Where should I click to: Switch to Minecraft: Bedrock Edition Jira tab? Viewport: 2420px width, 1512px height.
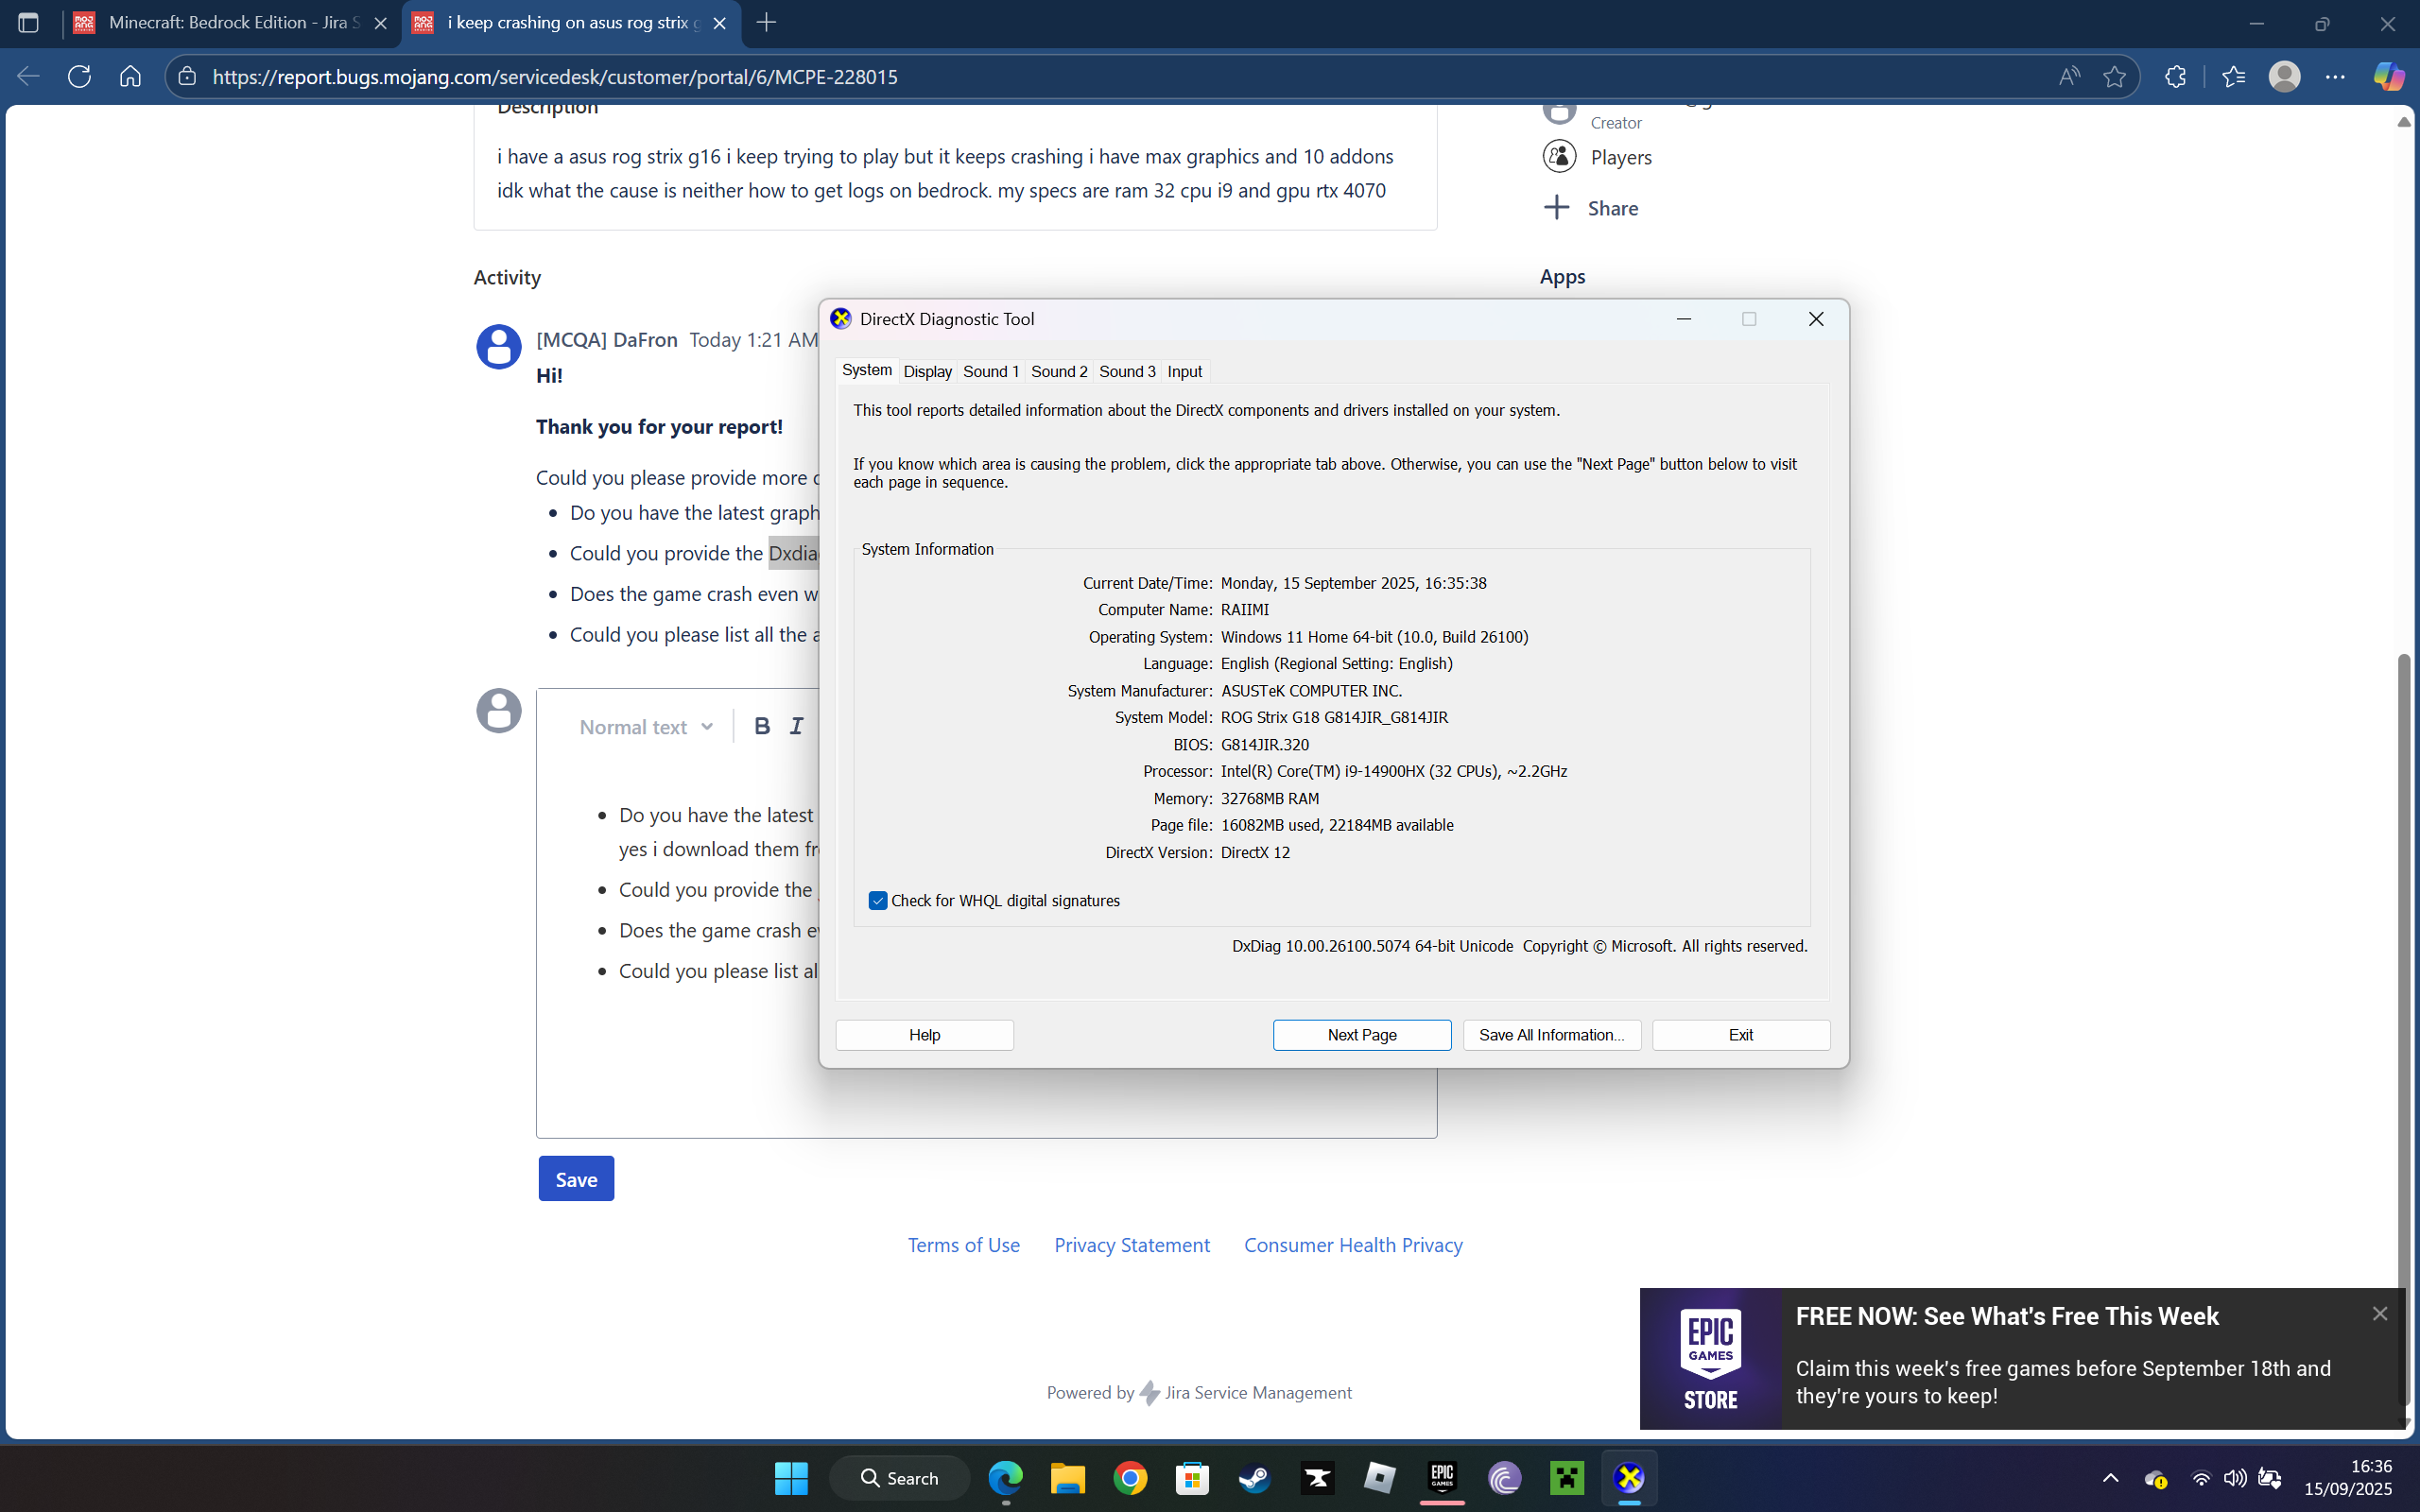pos(232,23)
